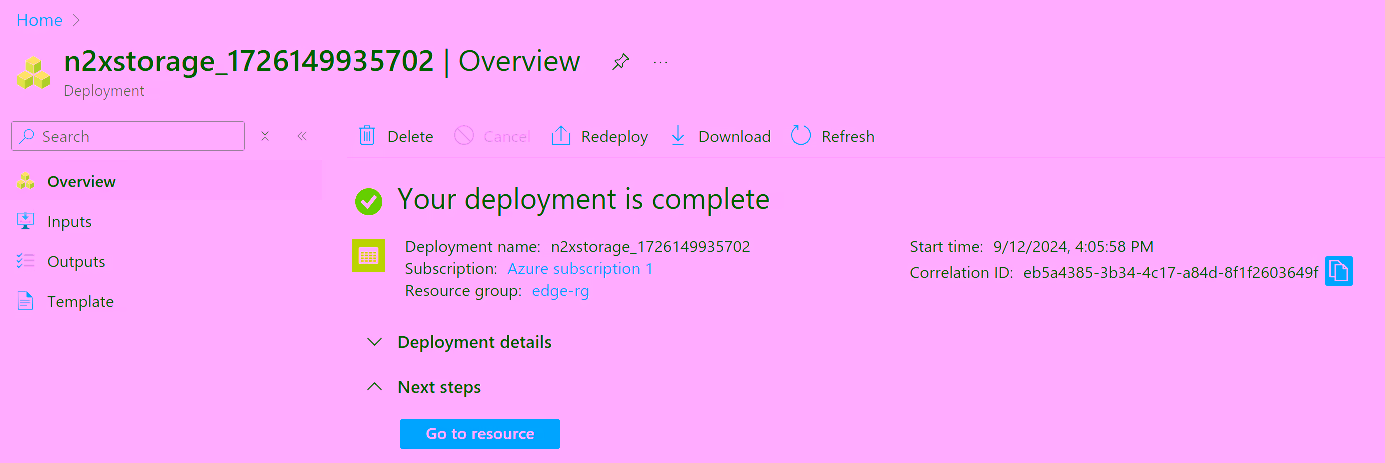Open the edge-rg resource group link
The height and width of the screenshot is (463, 1385).
coord(560,292)
